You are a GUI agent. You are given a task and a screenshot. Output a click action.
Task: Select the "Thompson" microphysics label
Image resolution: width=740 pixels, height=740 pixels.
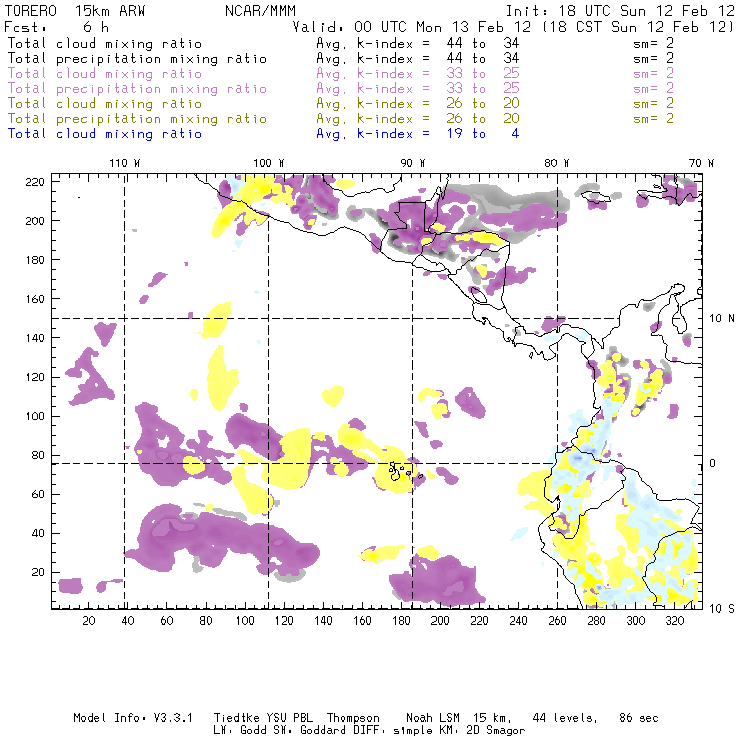point(353,719)
